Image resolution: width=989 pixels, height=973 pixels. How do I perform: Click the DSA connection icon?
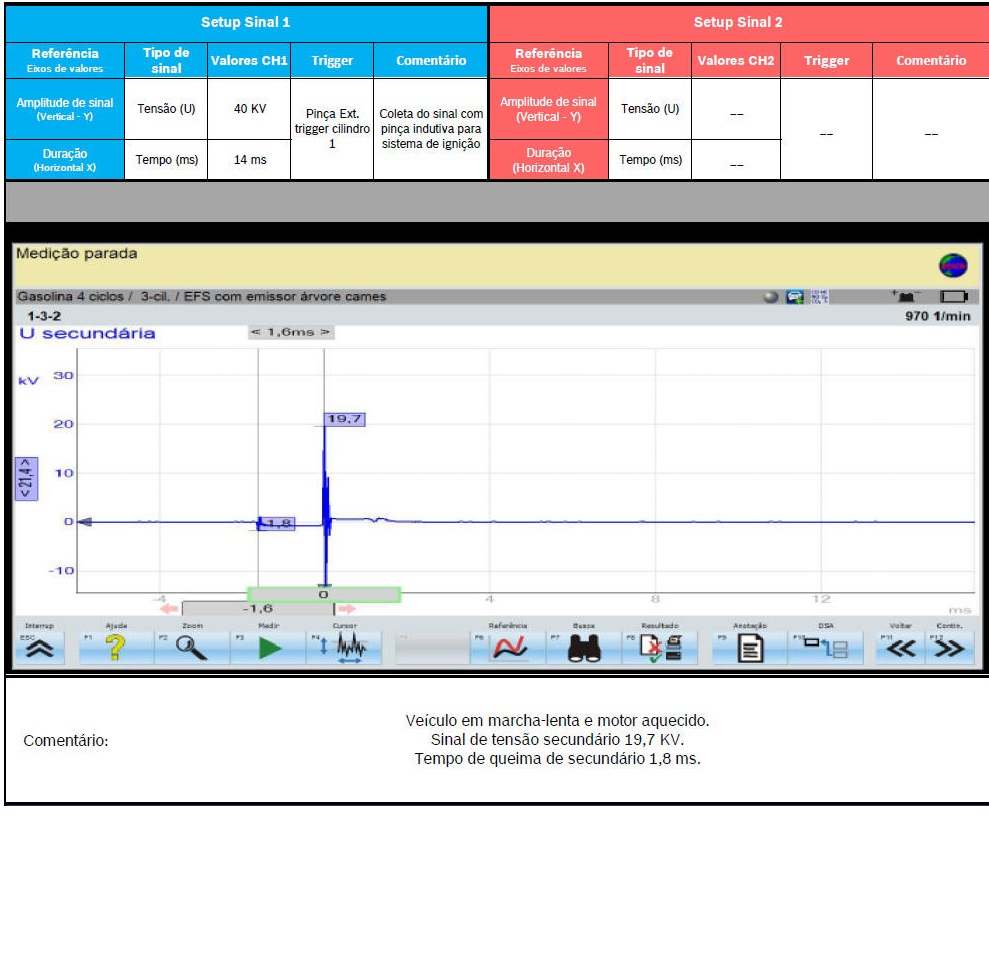[827, 649]
